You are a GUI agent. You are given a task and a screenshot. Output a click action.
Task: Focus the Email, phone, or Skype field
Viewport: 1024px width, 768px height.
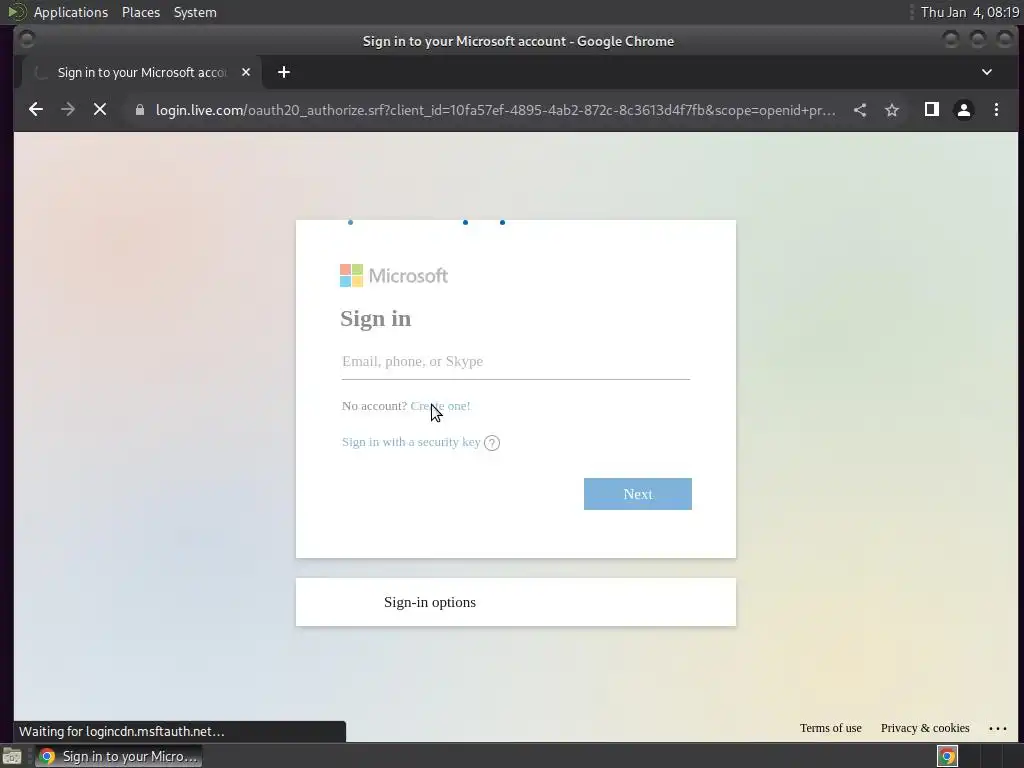(516, 362)
